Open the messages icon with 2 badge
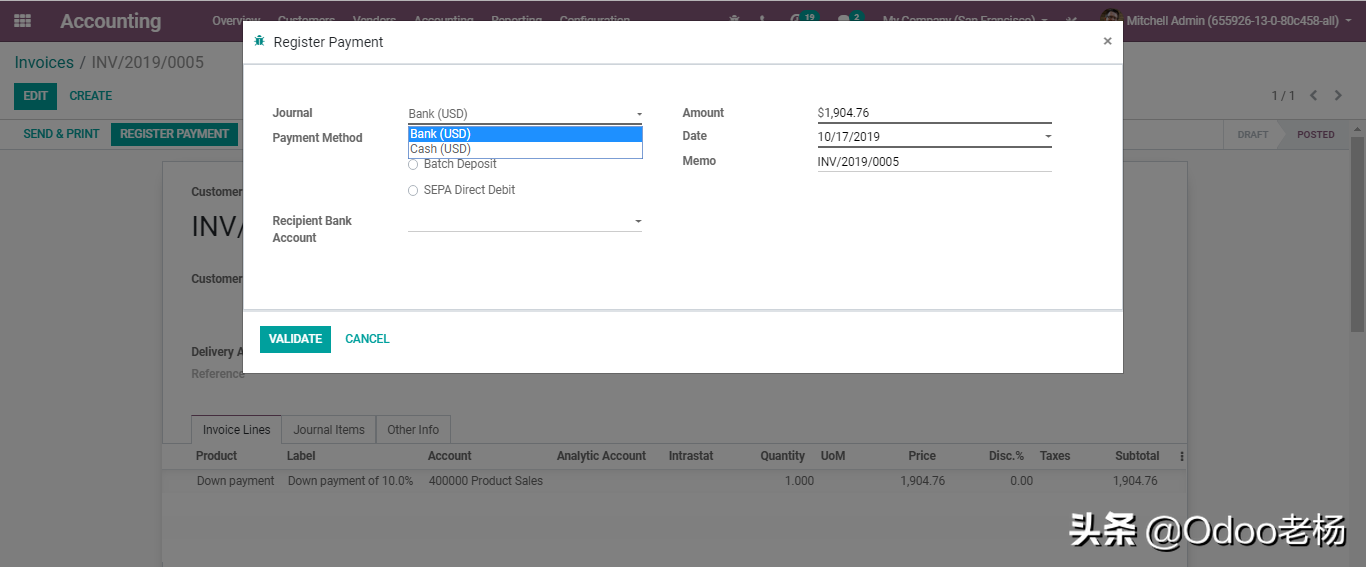 (x=845, y=19)
